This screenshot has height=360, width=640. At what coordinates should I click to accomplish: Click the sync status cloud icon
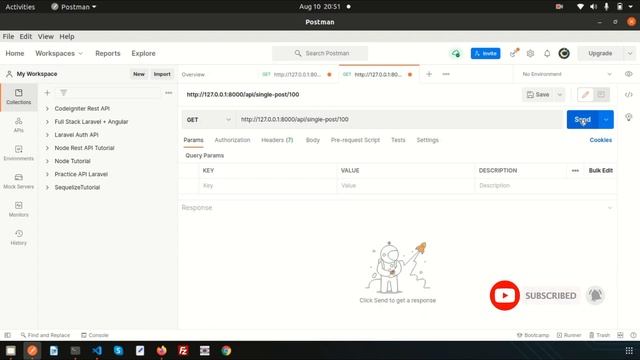point(456,53)
